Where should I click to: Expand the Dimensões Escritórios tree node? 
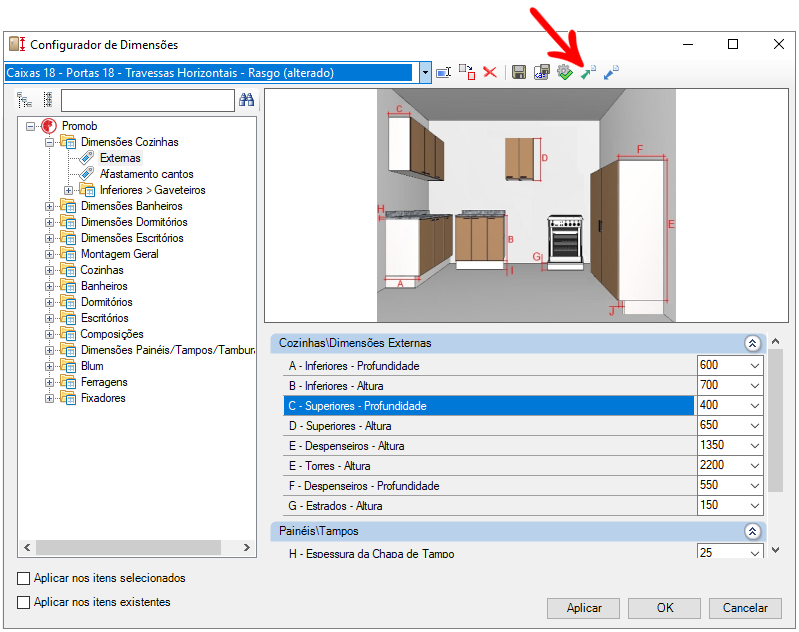tap(49, 238)
